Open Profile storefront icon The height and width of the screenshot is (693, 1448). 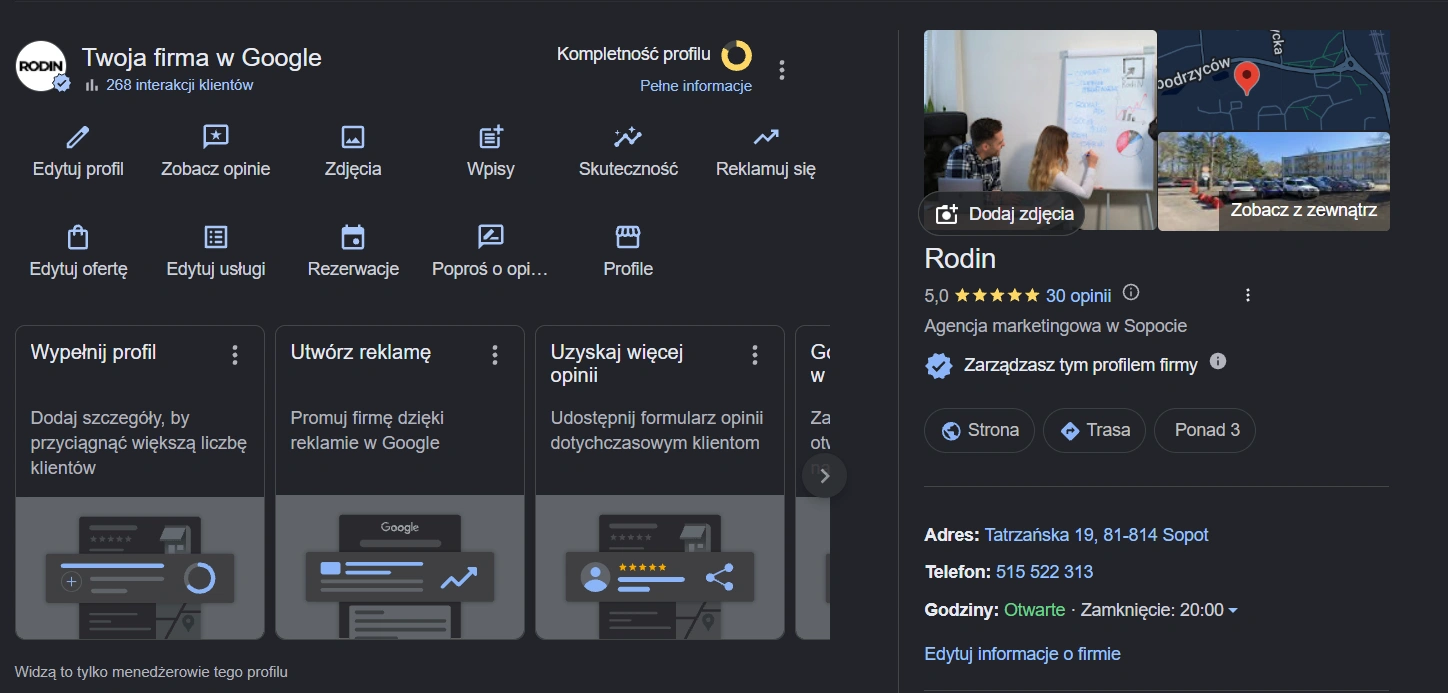[x=628, y=237]
